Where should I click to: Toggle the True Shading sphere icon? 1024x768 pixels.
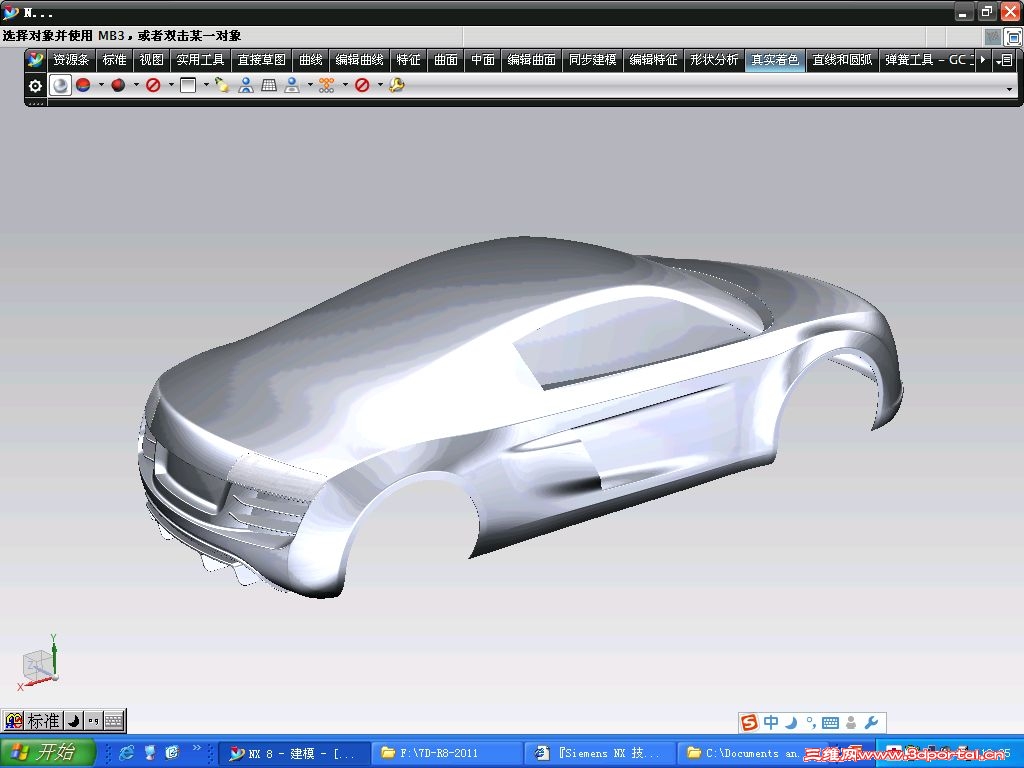[60, 85]
